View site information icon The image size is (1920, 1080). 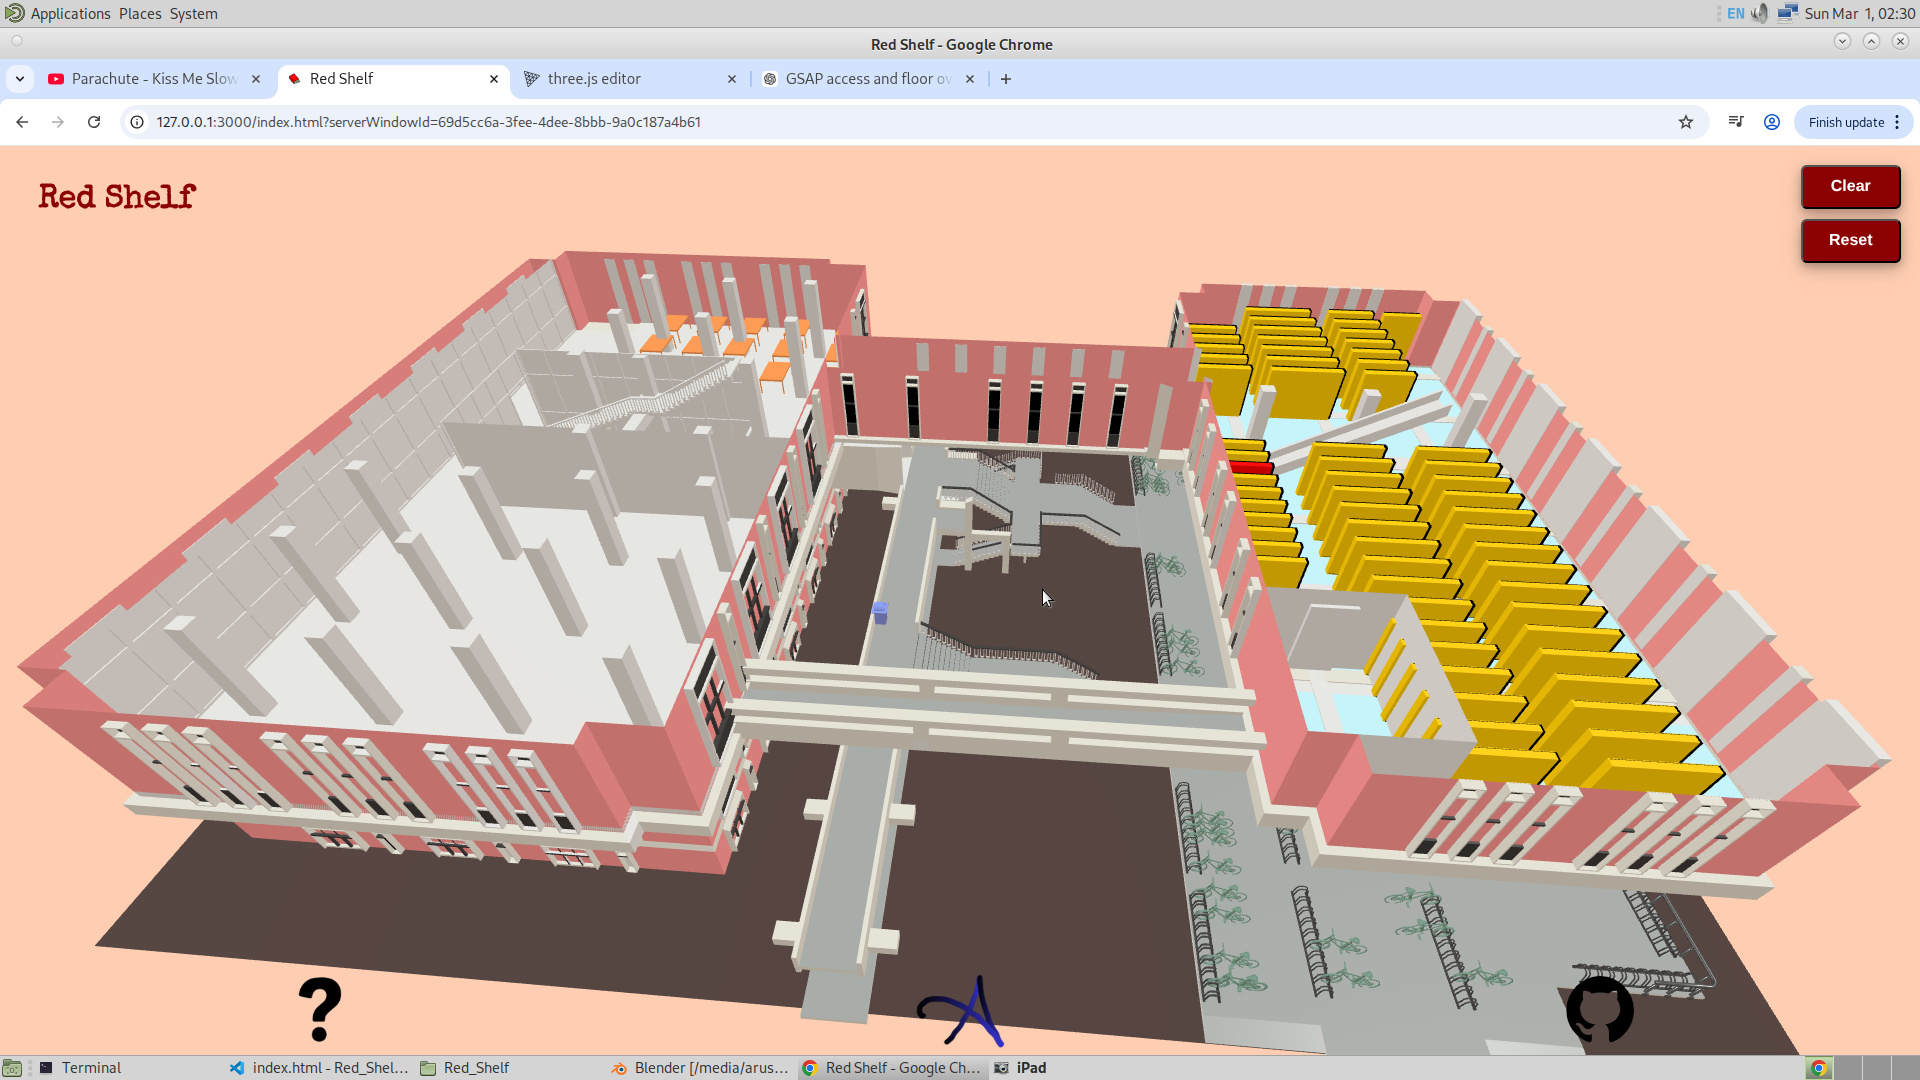tap(137, 122)
